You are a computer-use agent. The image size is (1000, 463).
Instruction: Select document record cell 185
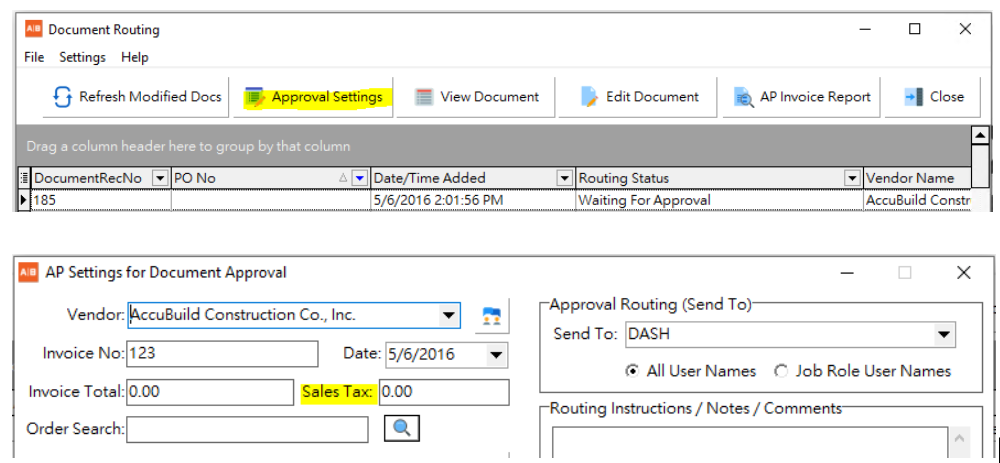click(101, 200)
